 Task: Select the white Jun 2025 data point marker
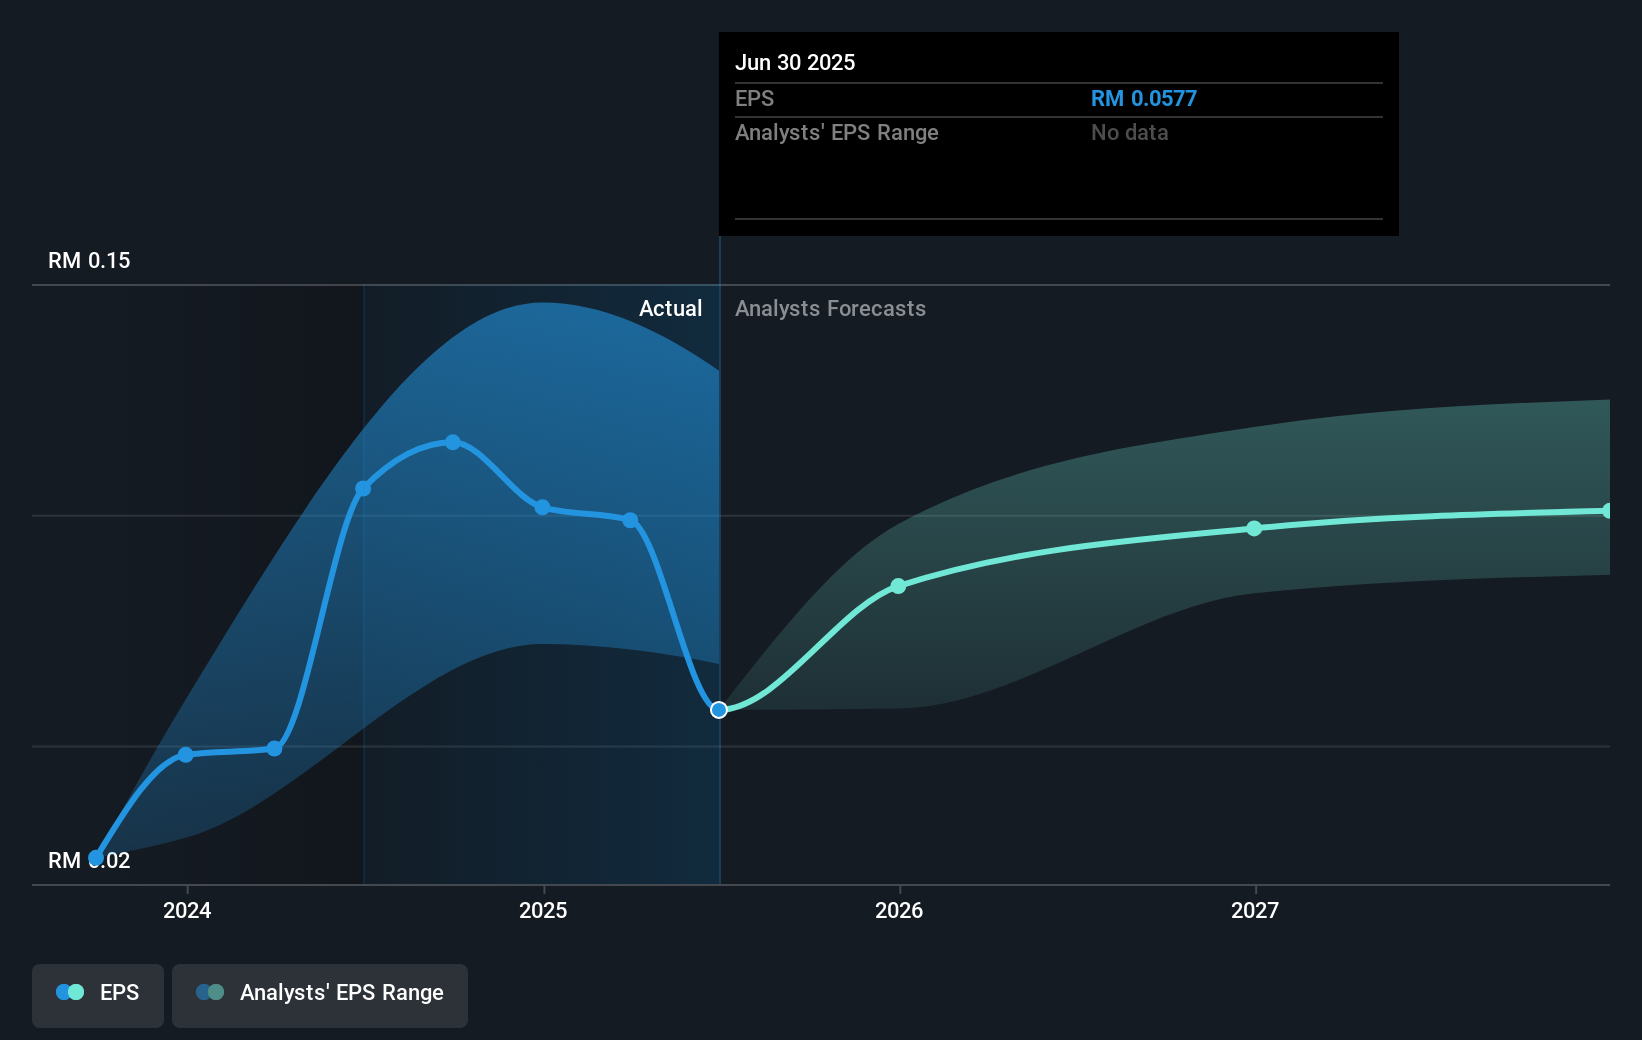point(718,710)
